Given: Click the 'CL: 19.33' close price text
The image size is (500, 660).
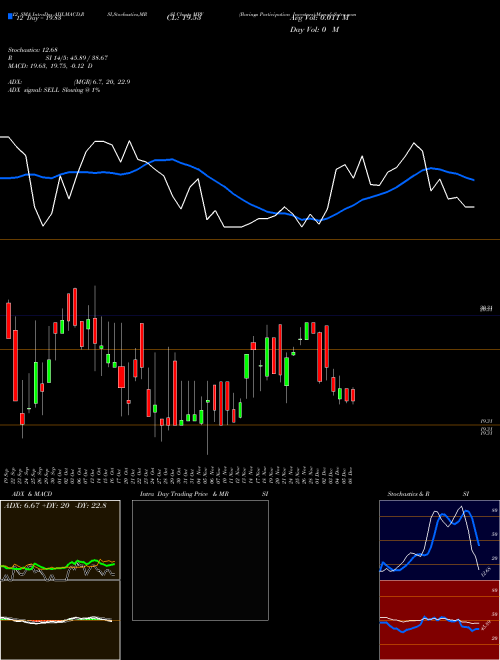Looking at the screenshot, I should tap(184, 18).
